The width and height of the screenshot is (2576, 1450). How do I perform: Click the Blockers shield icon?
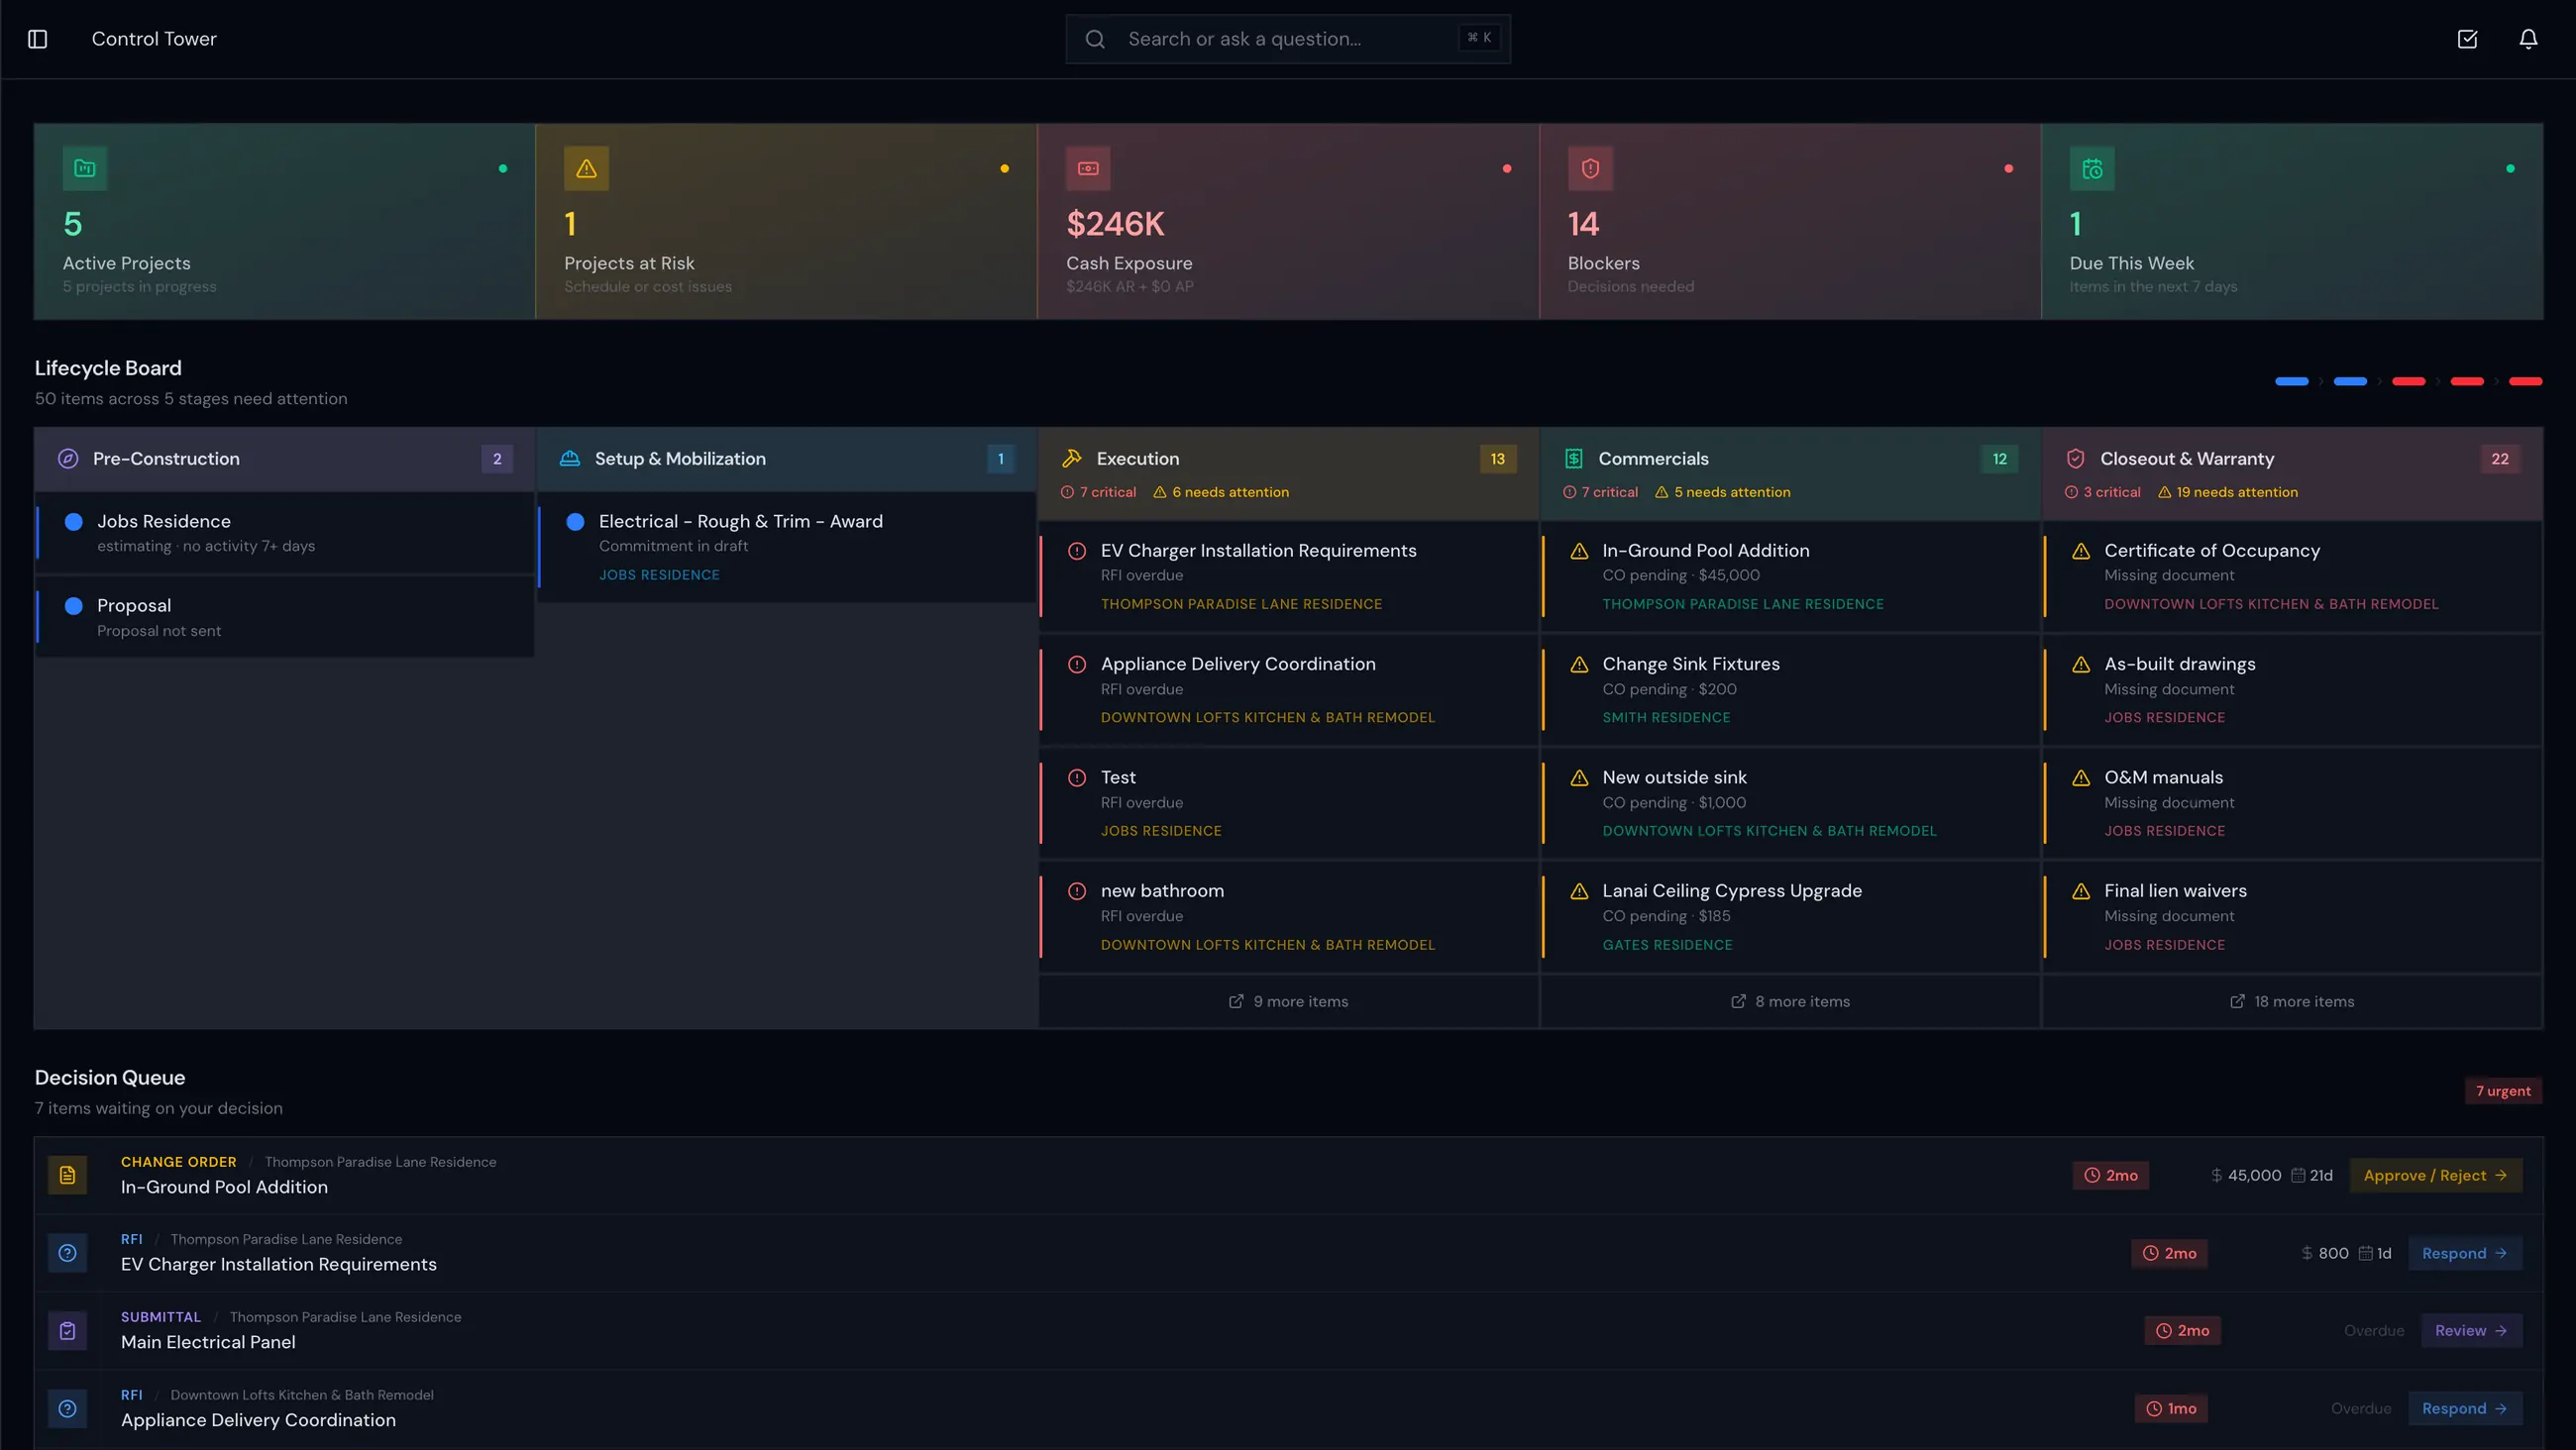pyautogui.click(x=1592, y=168)
